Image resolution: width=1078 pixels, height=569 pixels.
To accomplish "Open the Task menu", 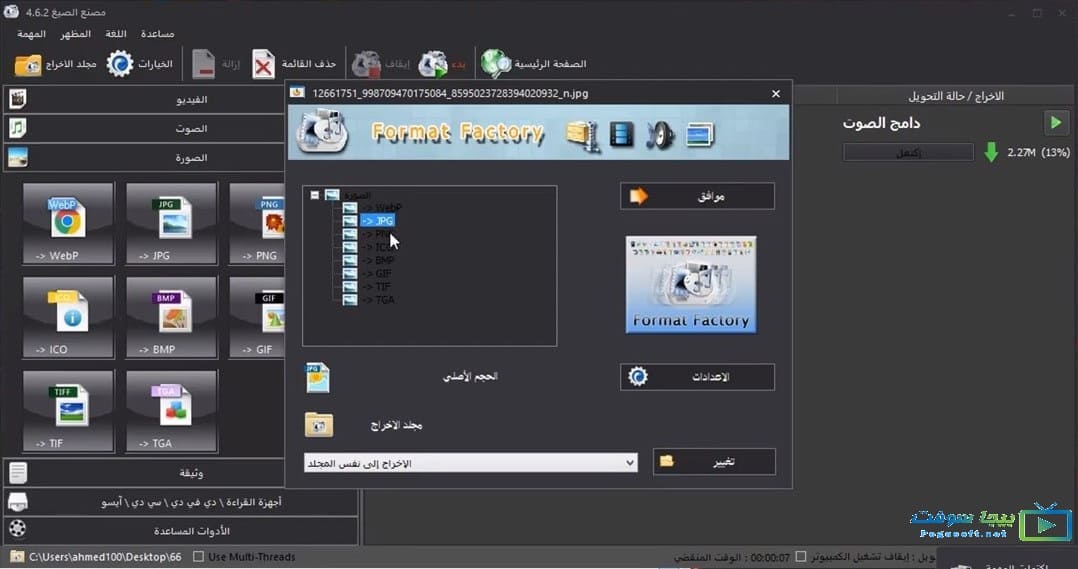I will (32, 34).
